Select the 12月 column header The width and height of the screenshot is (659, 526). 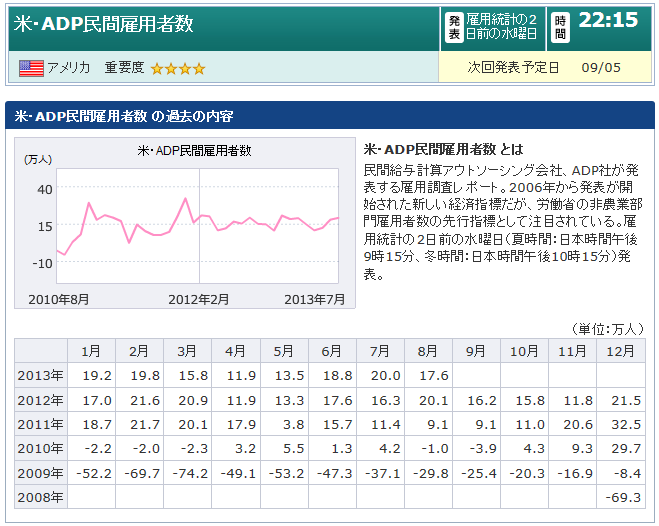[x=621, y=351]
